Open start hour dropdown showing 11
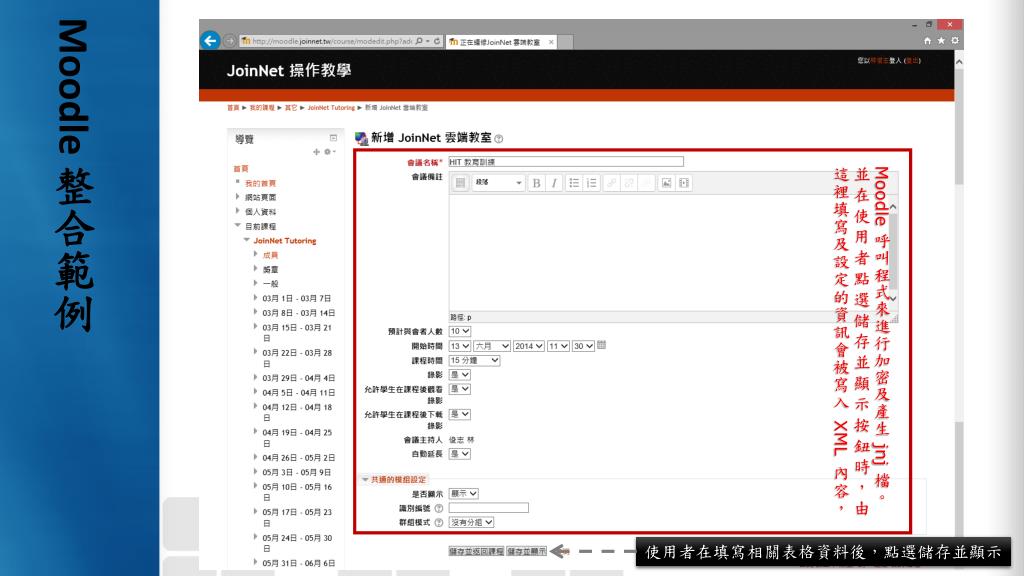This screenshot has height=576, width=1024. click(x=558, y=346)
